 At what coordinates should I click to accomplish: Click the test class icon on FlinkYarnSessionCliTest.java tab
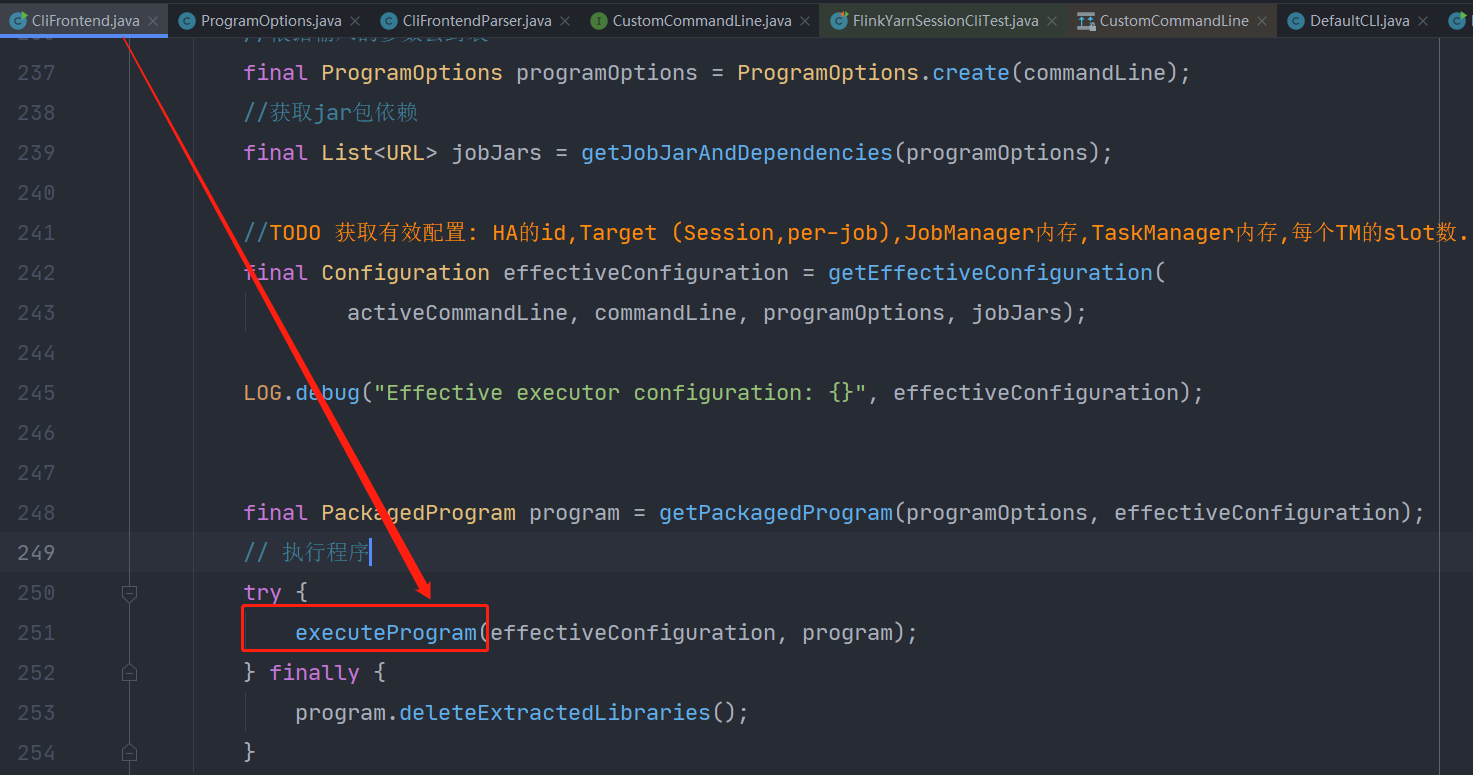838,20
